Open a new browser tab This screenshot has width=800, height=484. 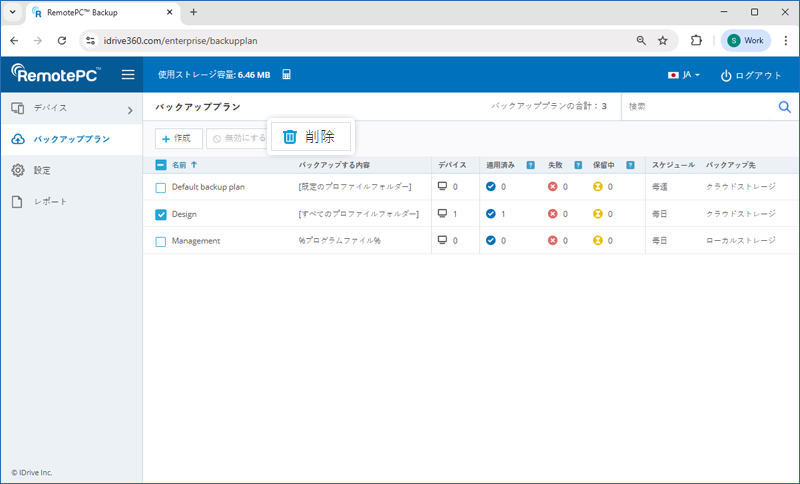(193, 12)
